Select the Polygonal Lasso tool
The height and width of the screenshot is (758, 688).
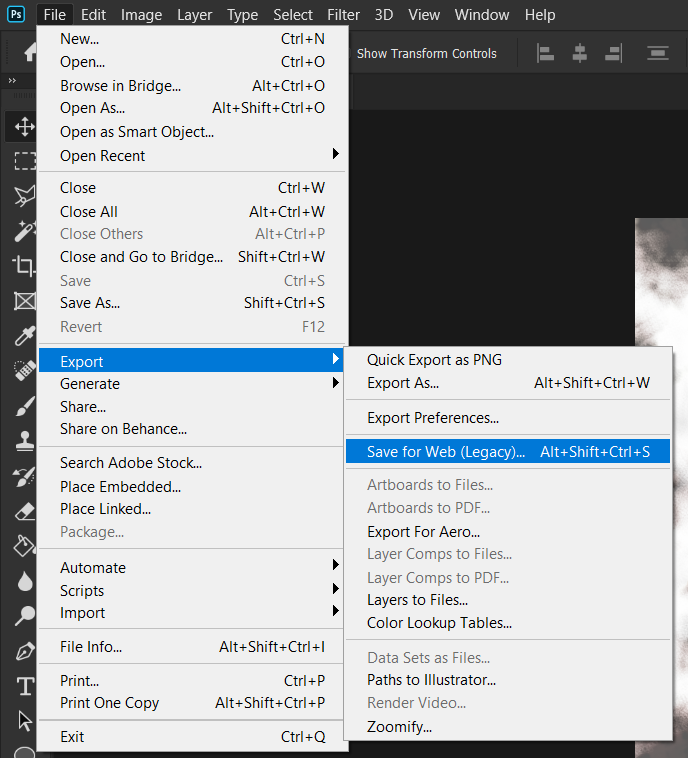[24, 196]
